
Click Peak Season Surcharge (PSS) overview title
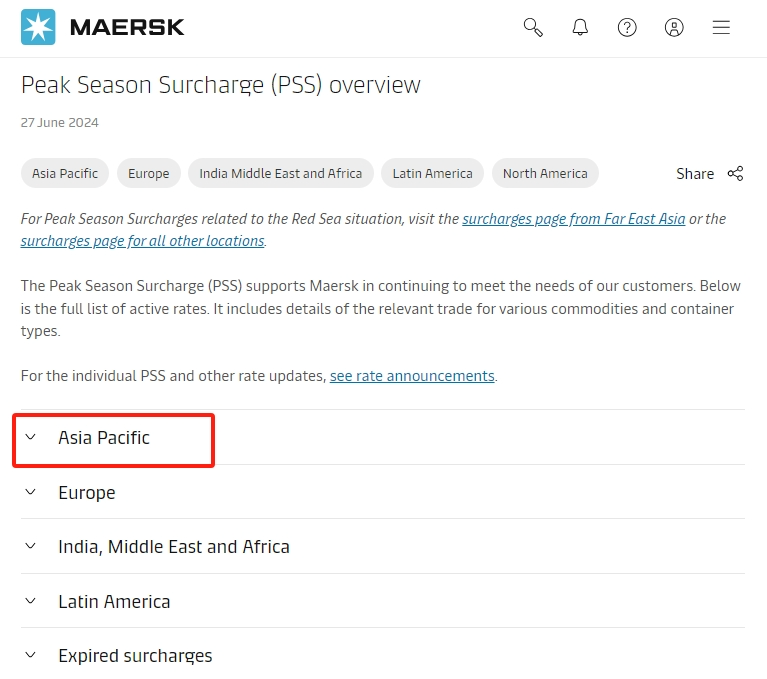tap(221, 85)
